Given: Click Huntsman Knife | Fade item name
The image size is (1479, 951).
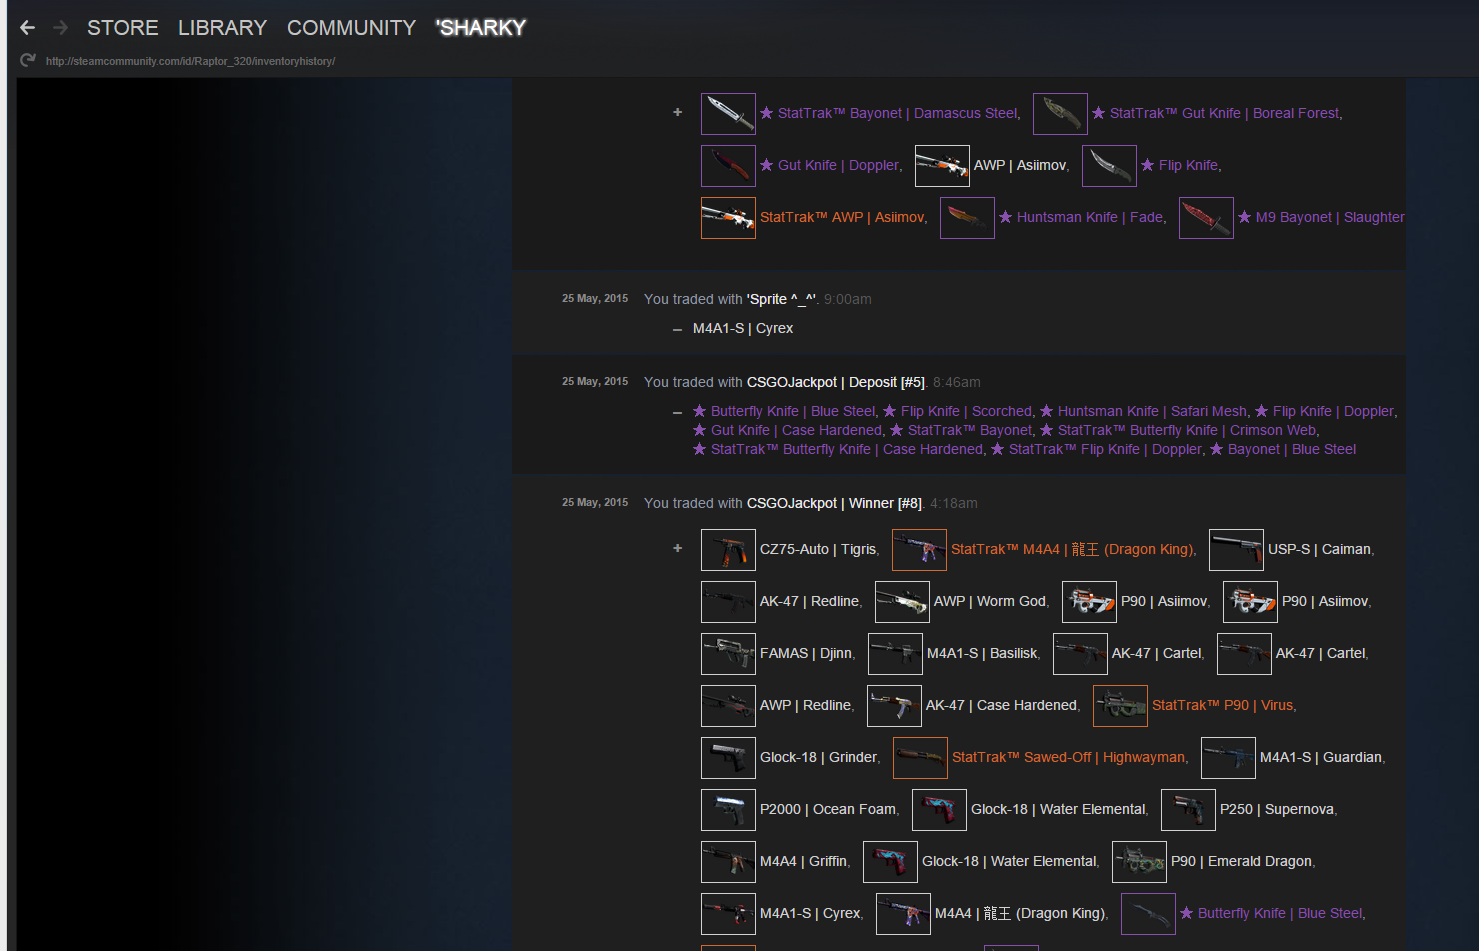Looking at the screenshot, I should click(x=1081, y=217).
